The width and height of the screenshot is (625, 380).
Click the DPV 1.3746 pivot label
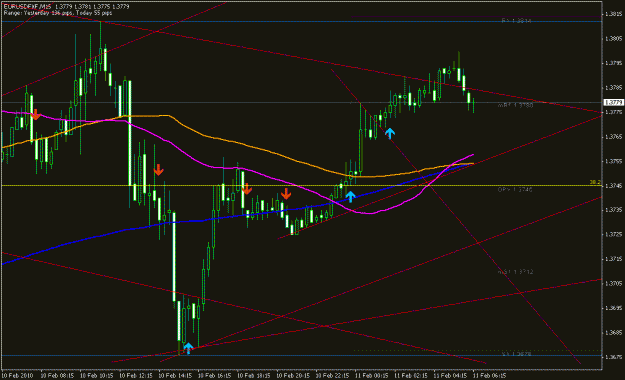coord(515,190)
